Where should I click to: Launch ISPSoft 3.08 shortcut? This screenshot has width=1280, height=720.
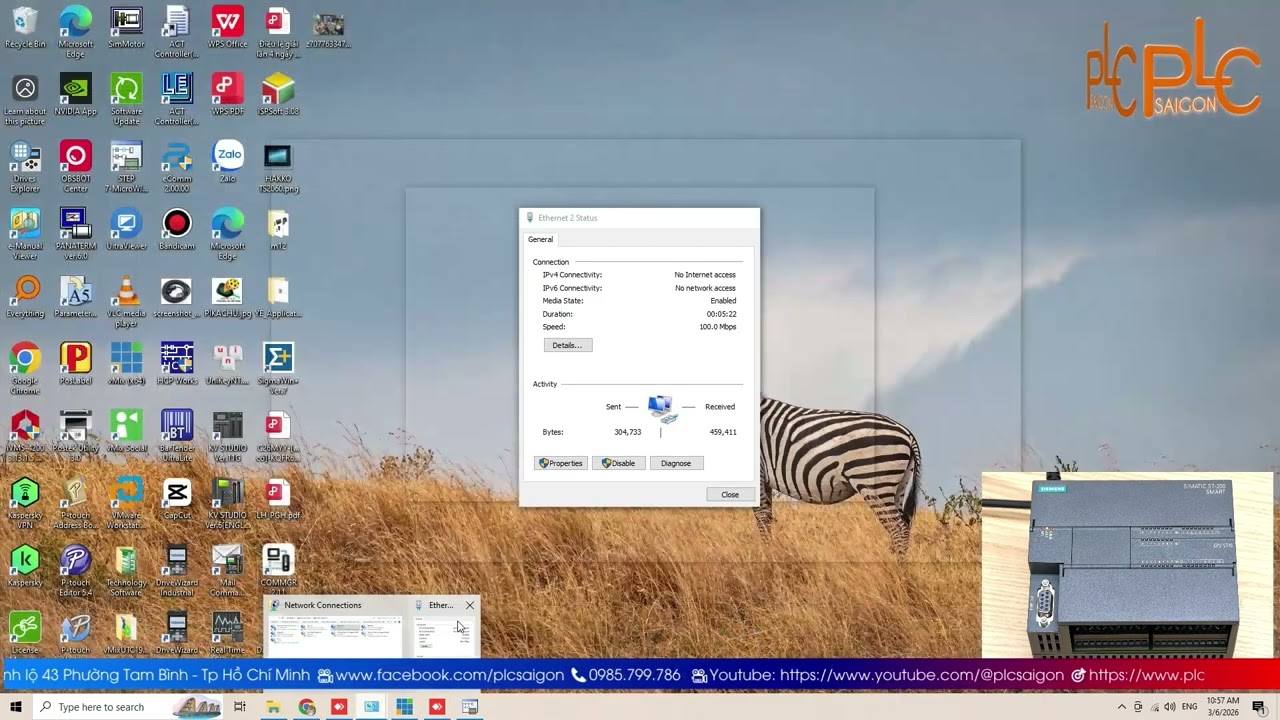pos(278,96)
